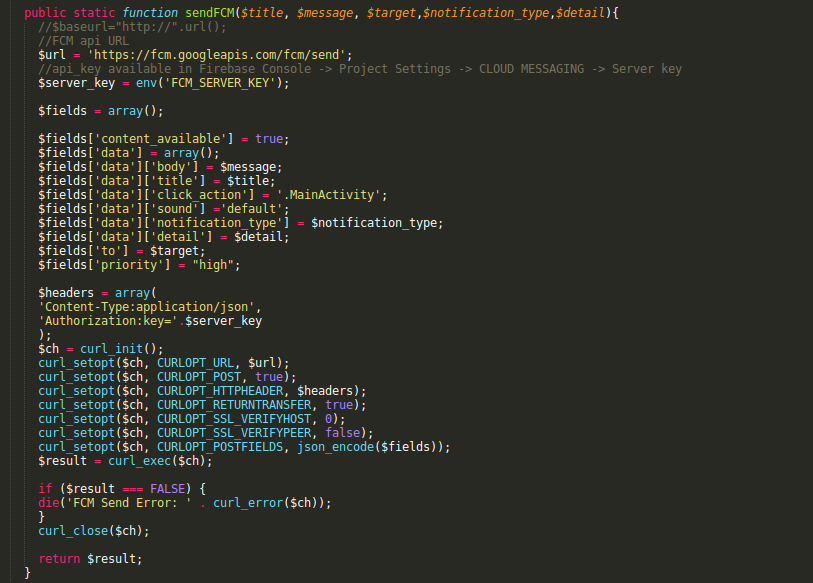Click the curl_close($ch); line
Viewport: 813px width, 583px height.
coord(94,531)
